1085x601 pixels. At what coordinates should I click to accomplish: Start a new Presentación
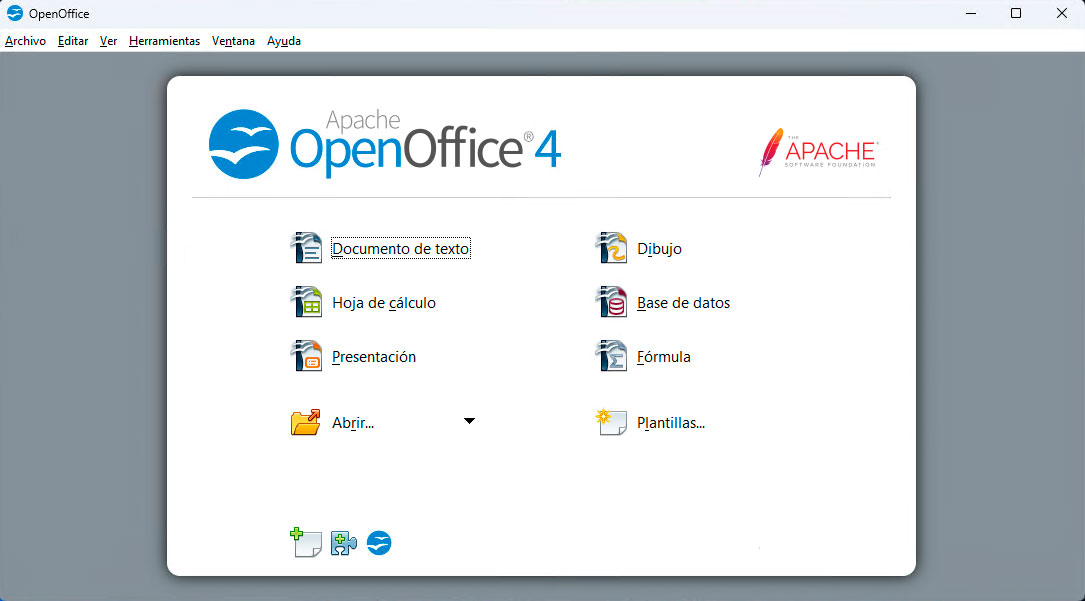pyautogui.click(x=374, y=357)
